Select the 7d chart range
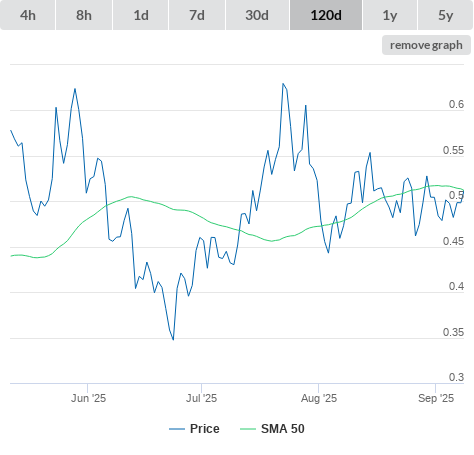 [x=197, y=15]
